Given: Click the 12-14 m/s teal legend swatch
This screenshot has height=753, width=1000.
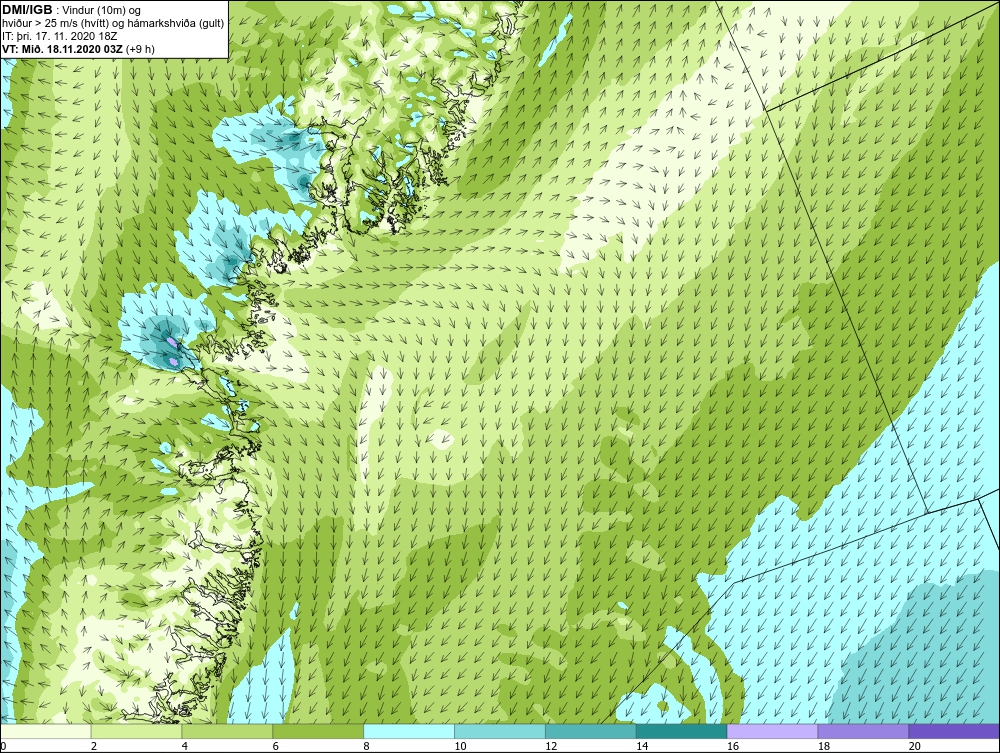Looking at the screenshot, I should click(x=591, y=731).
